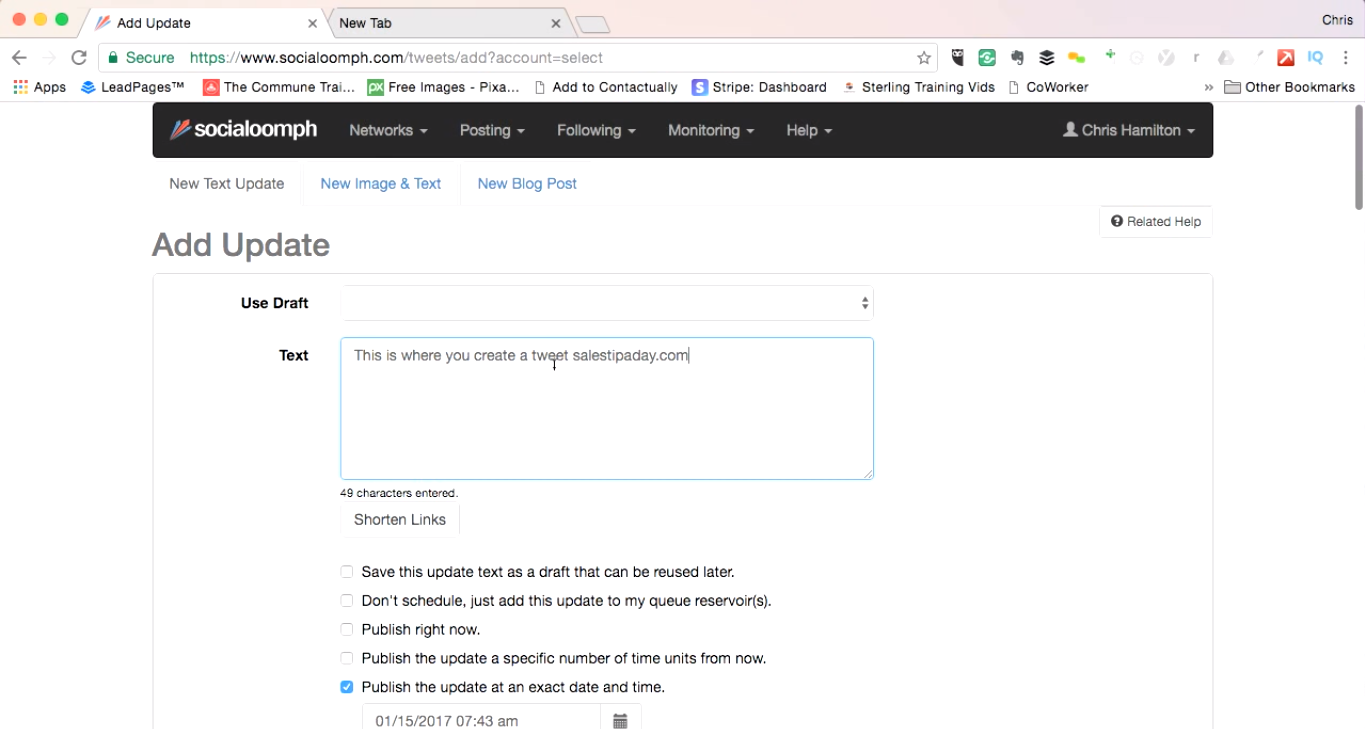Open the calendar date picker icon
The width and height of the screenshot is (1365, 729).
pos(620,720)
